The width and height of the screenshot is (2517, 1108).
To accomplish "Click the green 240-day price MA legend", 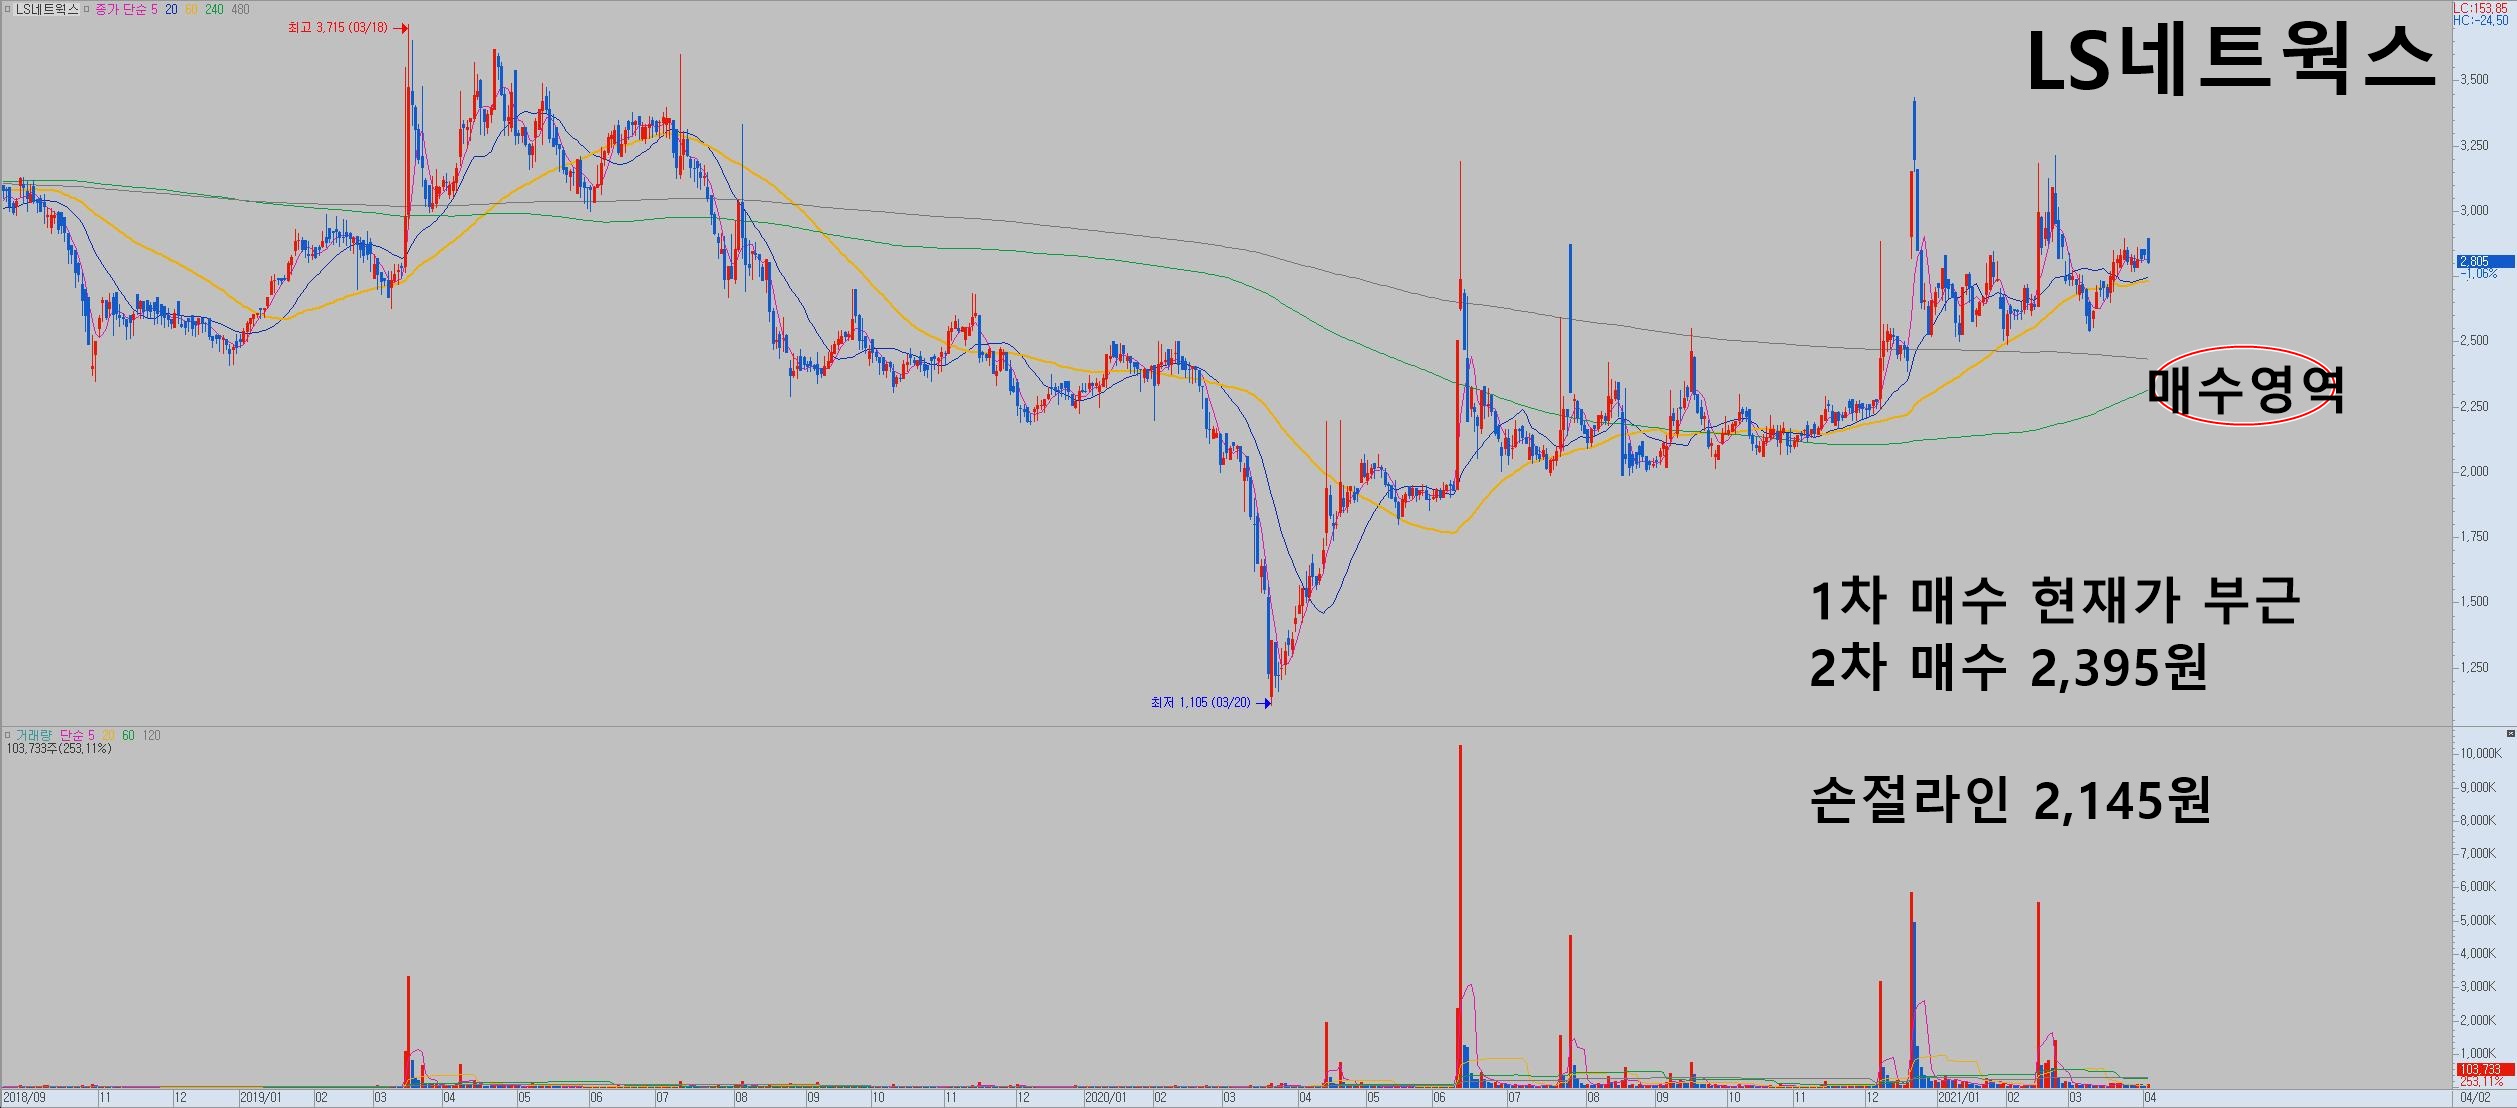I will [x=214, y=9].
